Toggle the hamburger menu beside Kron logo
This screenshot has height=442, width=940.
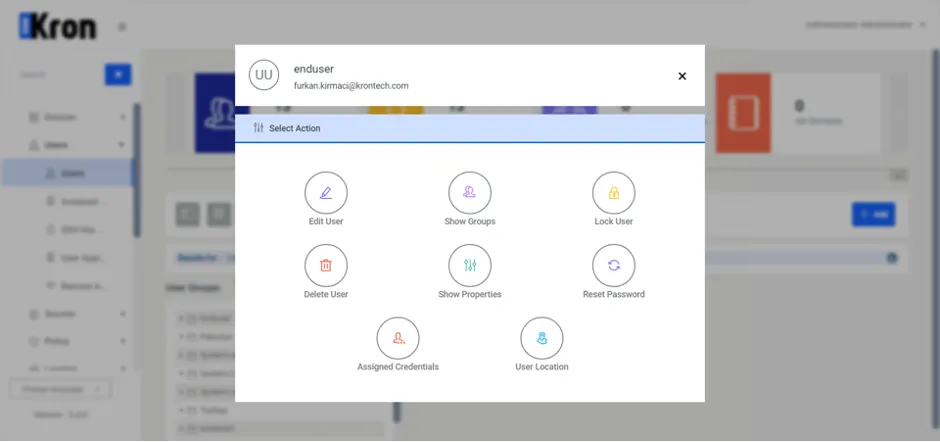[122, 27]
